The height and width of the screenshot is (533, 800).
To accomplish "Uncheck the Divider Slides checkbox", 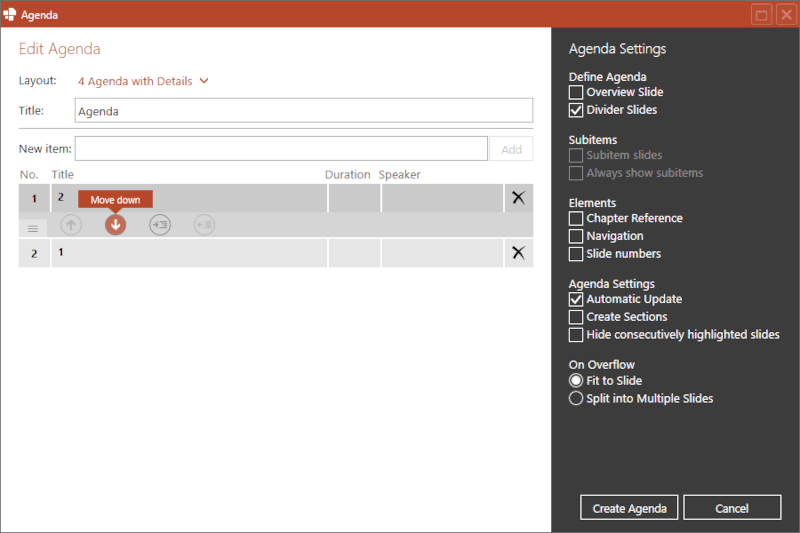I will [576, 110].
